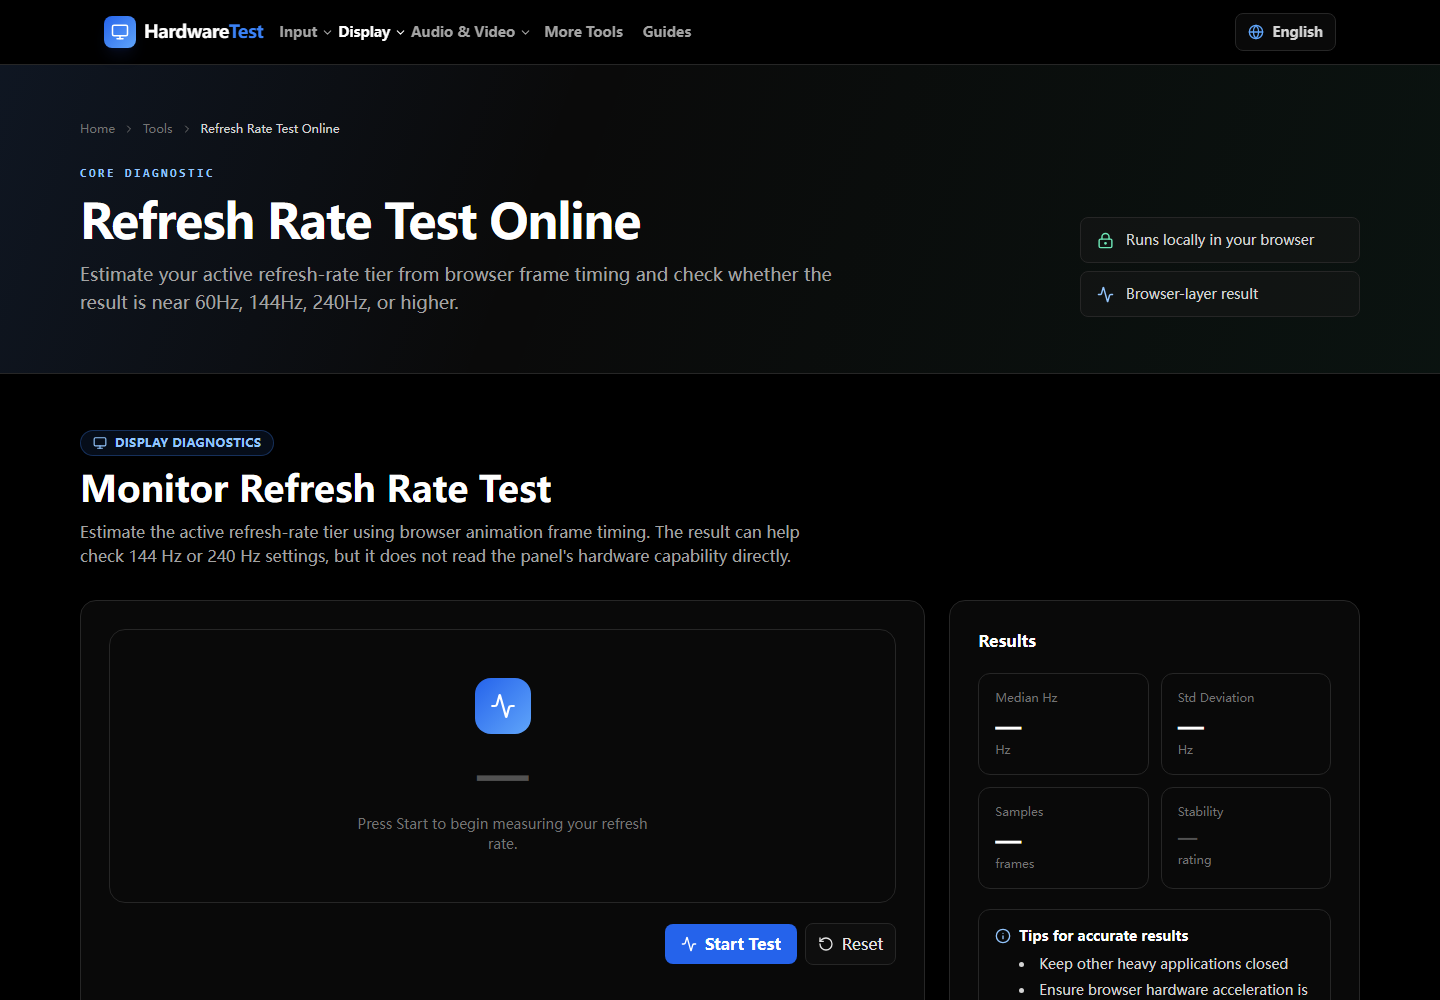
Task: Click the blue pulse icon in test area
Action: pyautogui.click(x=503, y=706)
